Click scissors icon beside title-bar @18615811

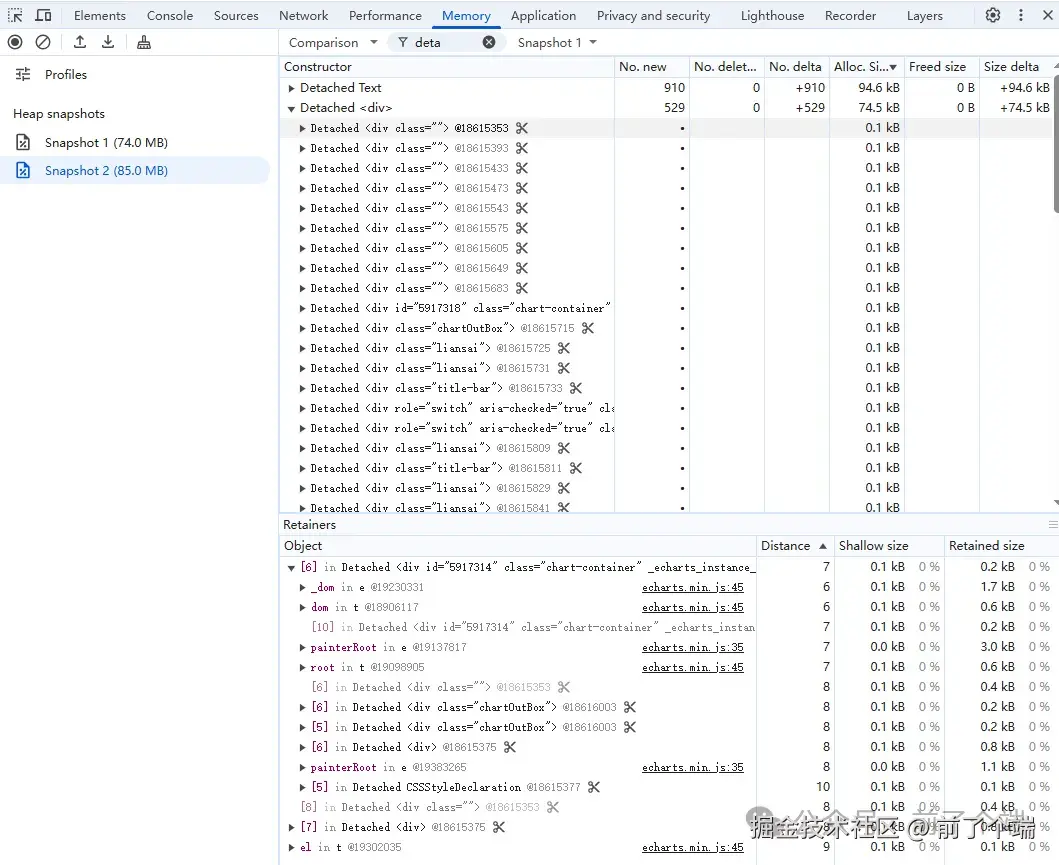pos(575,468)
